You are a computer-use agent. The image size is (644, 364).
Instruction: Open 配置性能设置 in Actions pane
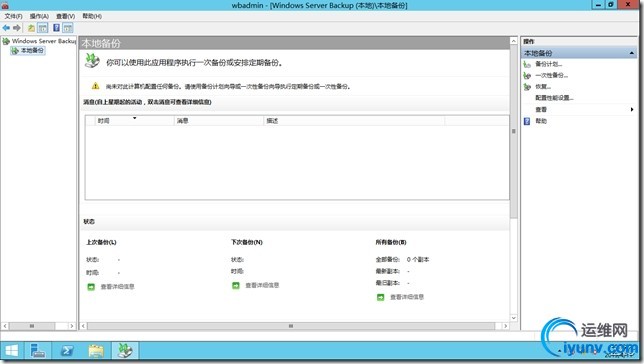click(554, 98)
